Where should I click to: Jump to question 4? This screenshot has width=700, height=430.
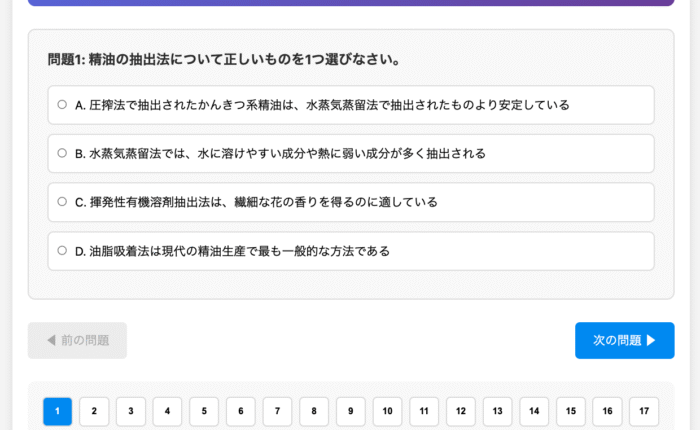(x=167, y=411)
